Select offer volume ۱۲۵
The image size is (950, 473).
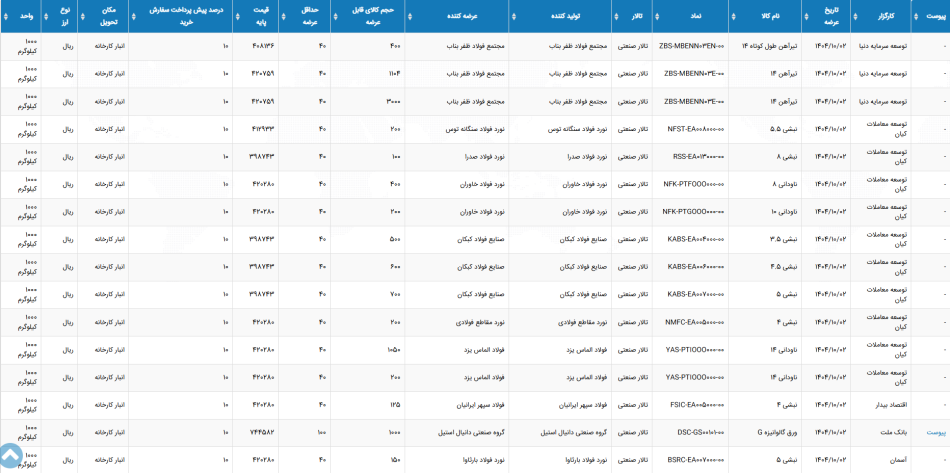click(x=396, y=405)
